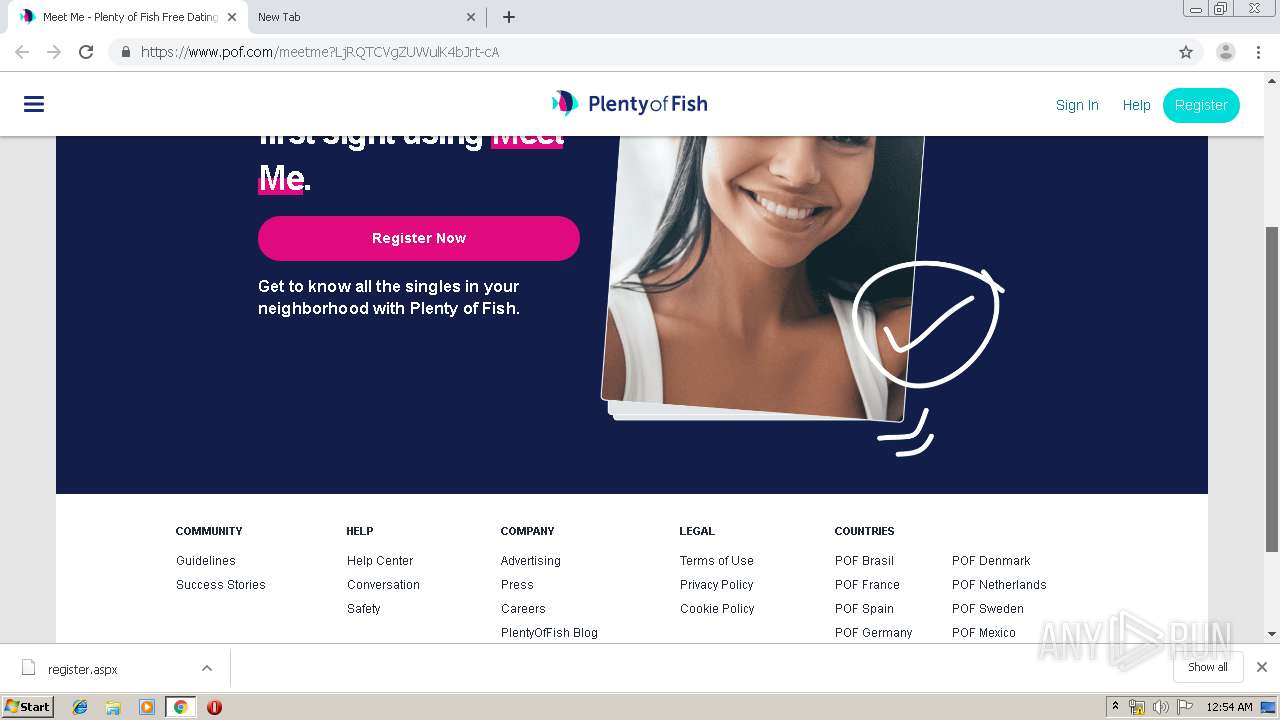
Task: Open POF Mexico link
Action: coord(984,633)
